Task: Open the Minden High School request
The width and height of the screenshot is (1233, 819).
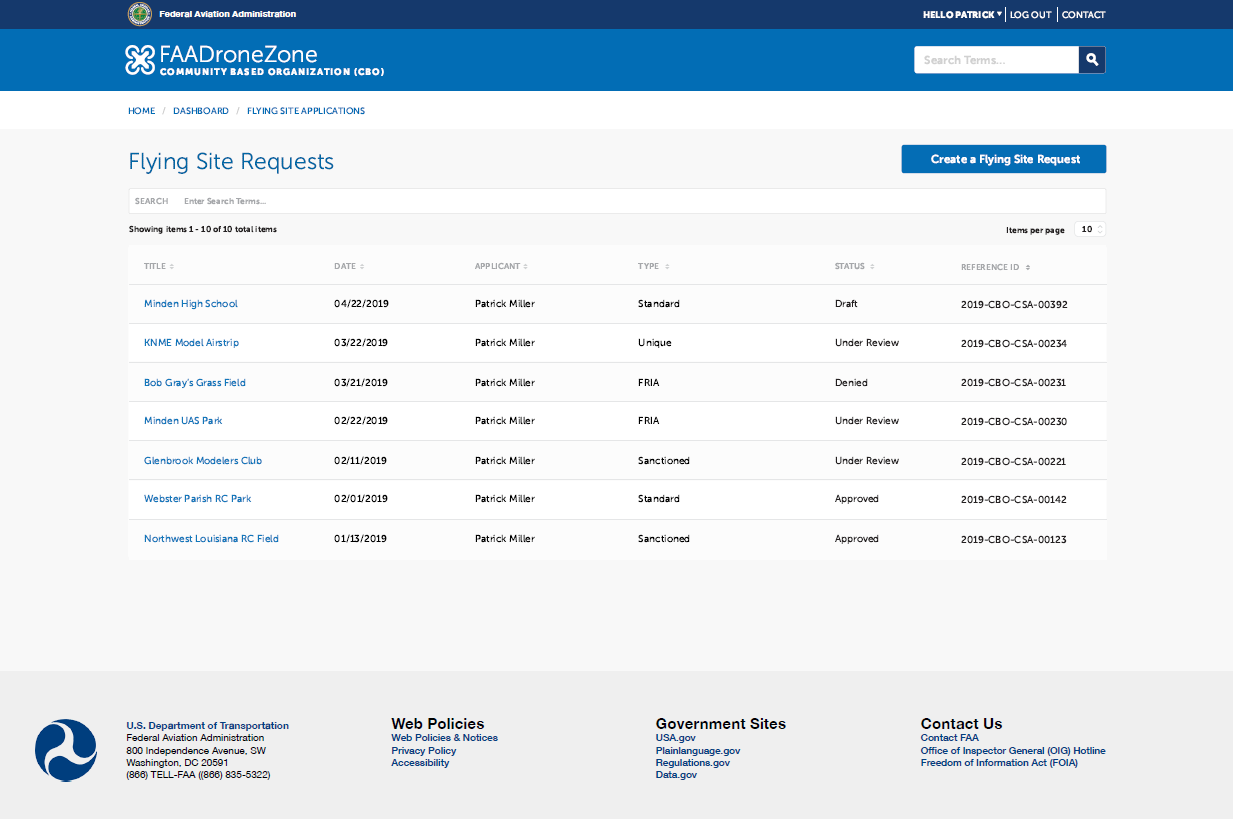Action: pos(191,304)
